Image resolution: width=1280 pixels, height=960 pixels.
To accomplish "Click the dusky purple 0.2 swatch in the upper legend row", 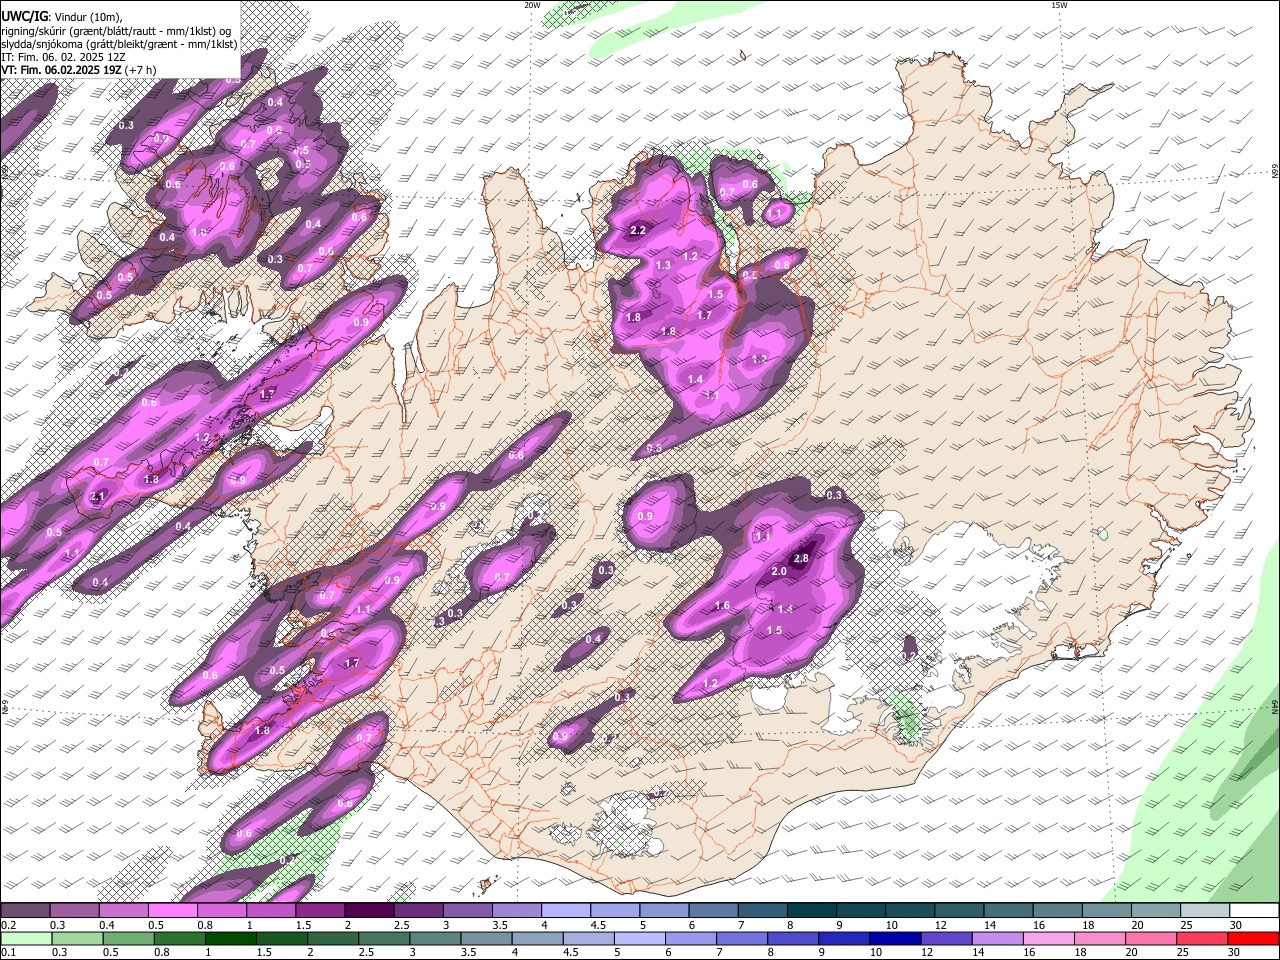I will tap(25, 911).
